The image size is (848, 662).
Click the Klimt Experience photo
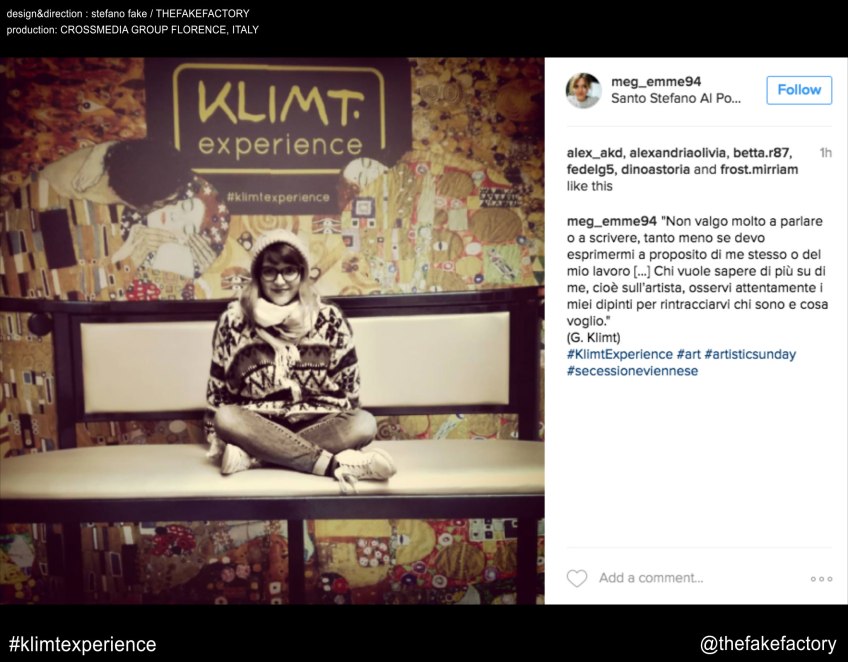click(272, 331)
